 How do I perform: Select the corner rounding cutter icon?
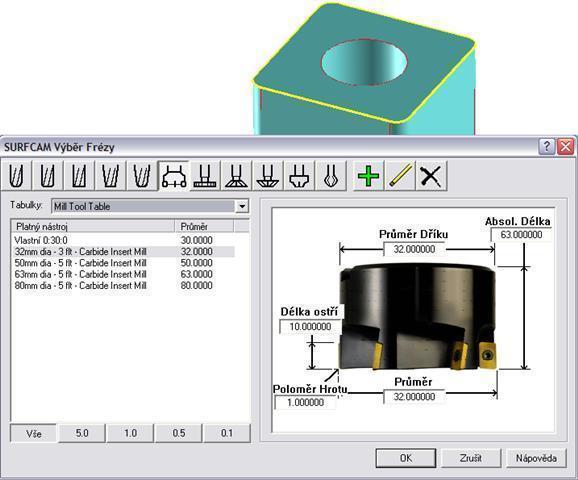pyautogui.click(x=299, y=176)
